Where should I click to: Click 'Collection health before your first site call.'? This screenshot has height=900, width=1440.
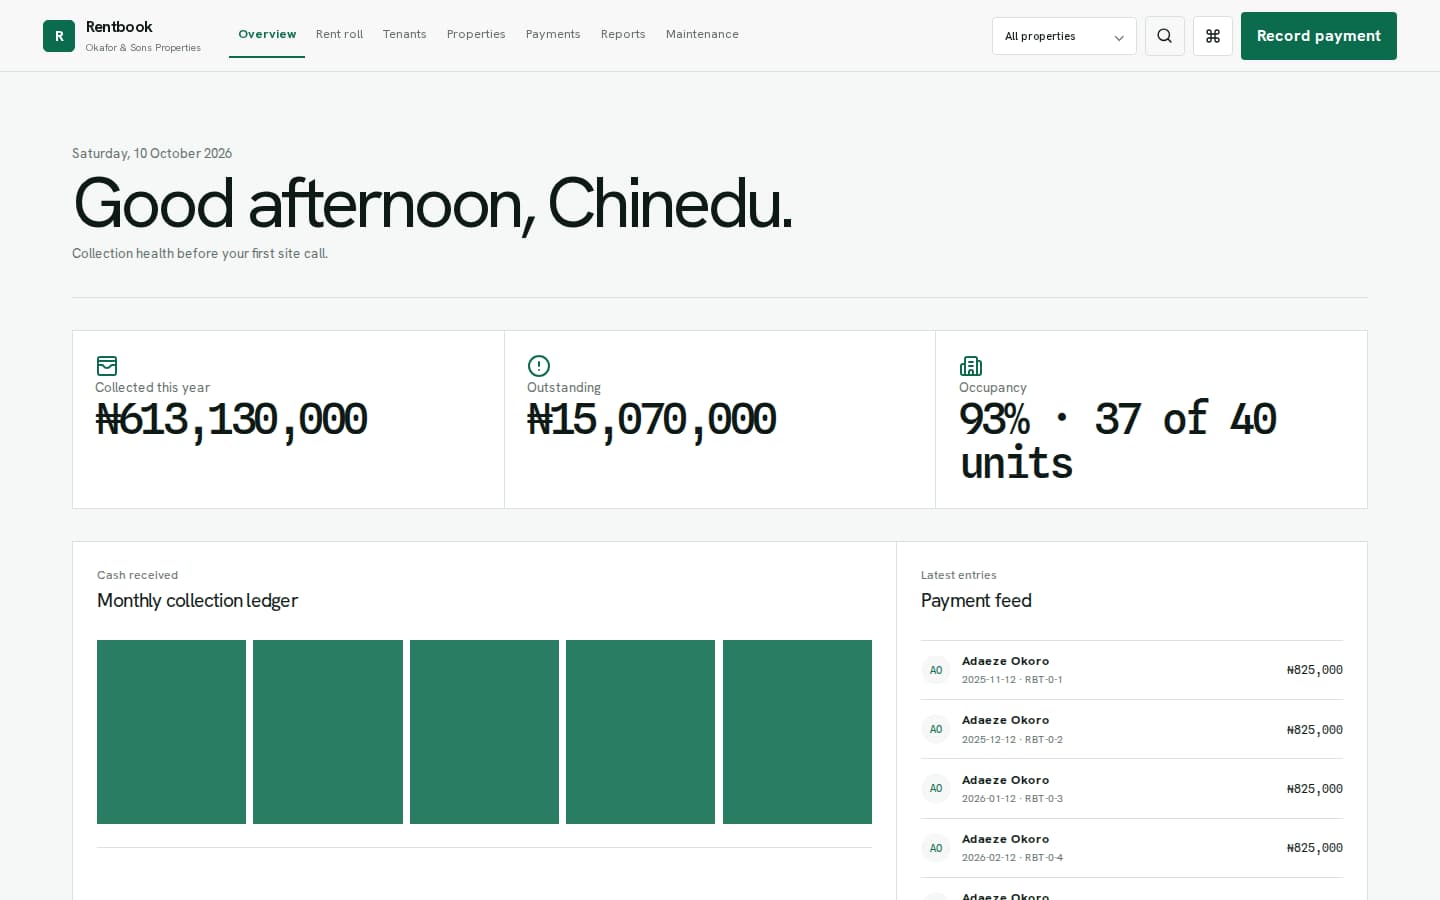[x=200, y=253]
